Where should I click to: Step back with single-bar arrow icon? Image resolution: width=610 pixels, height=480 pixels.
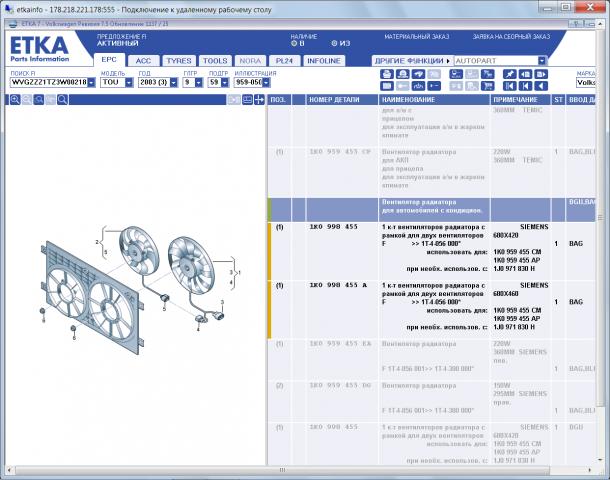pyautogui.click(x=525, y=86)
